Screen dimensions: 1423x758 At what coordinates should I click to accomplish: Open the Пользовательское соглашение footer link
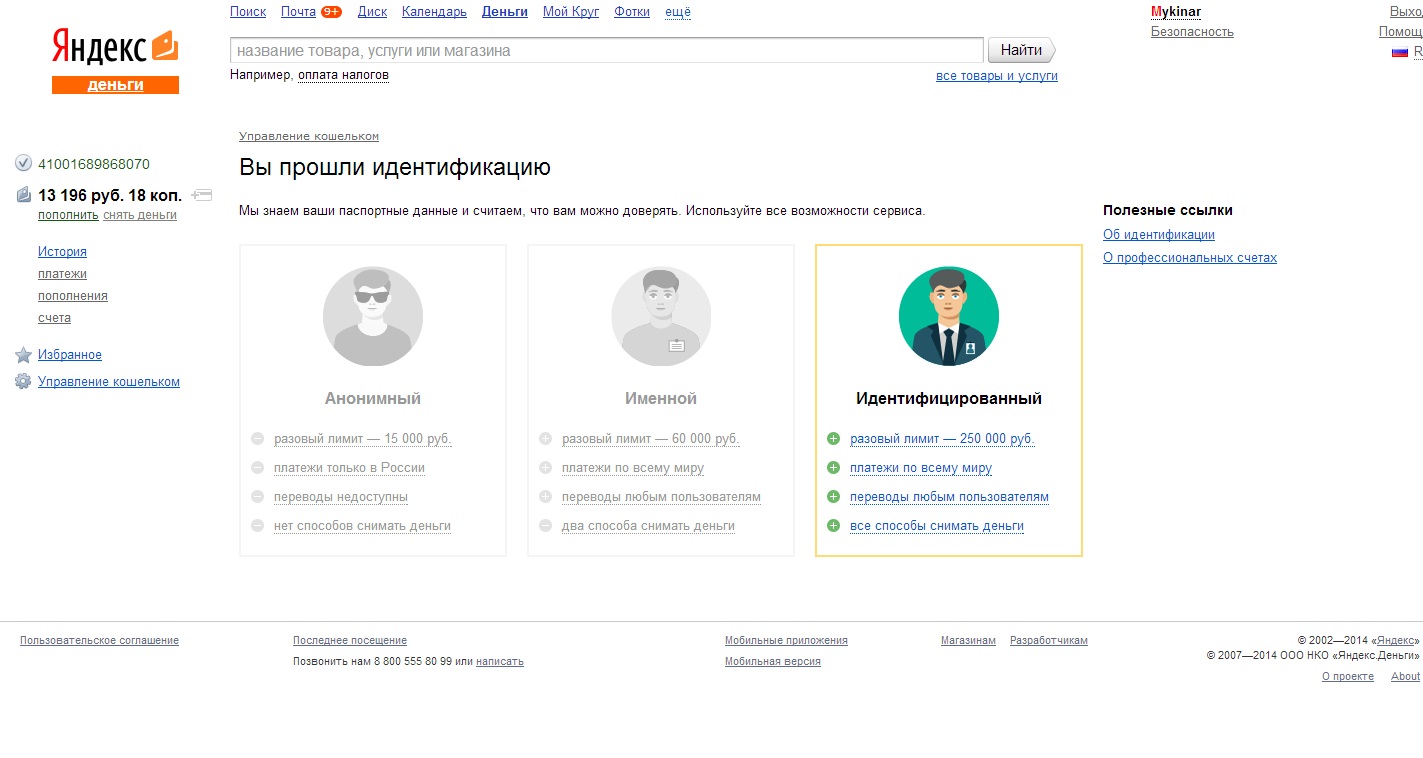point(99,641)
